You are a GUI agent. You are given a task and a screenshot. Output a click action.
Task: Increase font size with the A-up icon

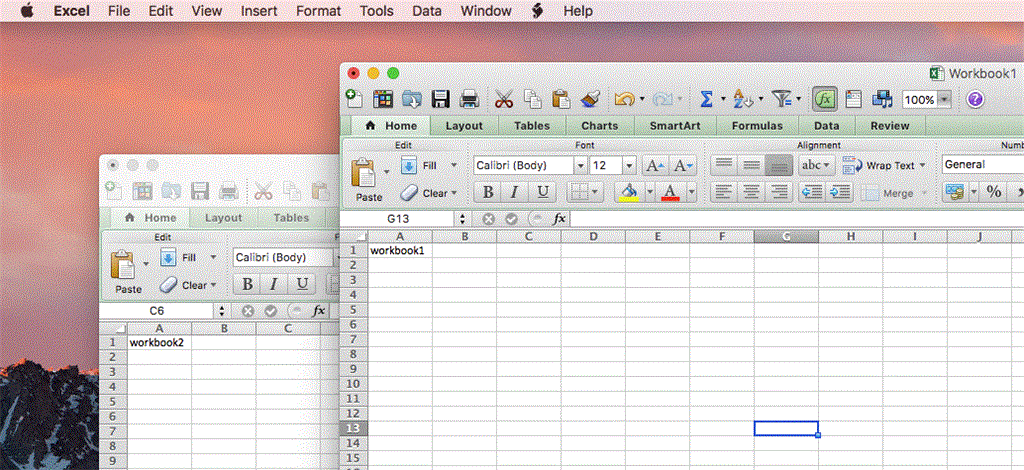pyautogui.click(x=655, y=166)
